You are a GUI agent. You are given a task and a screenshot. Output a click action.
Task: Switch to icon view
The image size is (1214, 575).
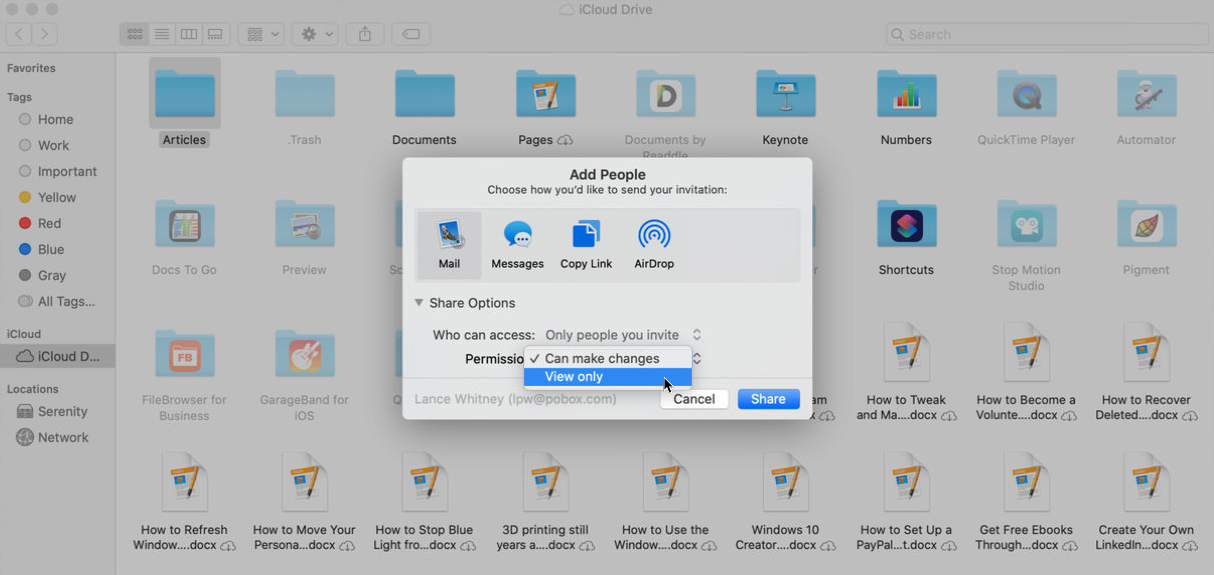(x=134, y=34)
